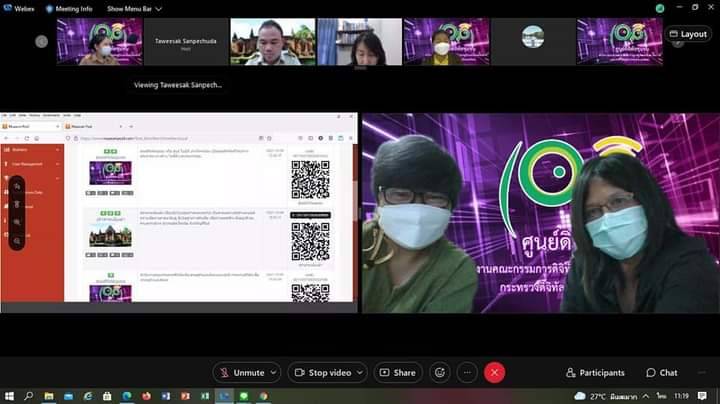
Task: Click the 11:19 taskbar clock
Action: click(x=681, y=396)
